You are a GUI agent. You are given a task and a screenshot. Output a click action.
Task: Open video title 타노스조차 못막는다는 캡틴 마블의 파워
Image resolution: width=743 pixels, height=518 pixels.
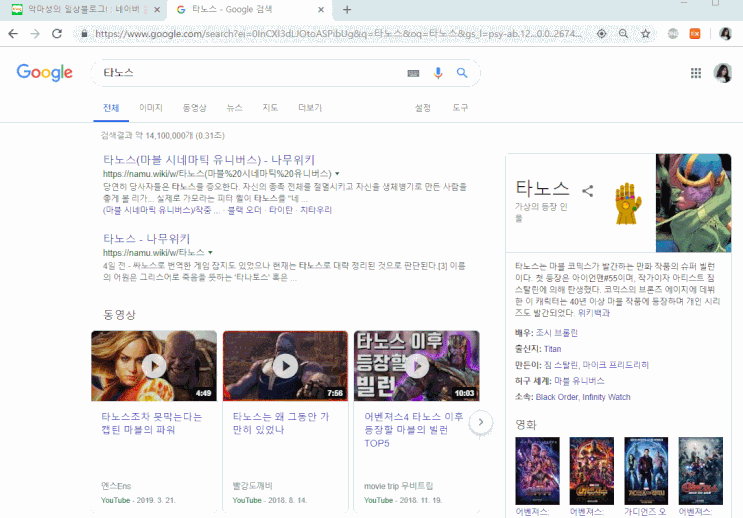coord(152,423)
